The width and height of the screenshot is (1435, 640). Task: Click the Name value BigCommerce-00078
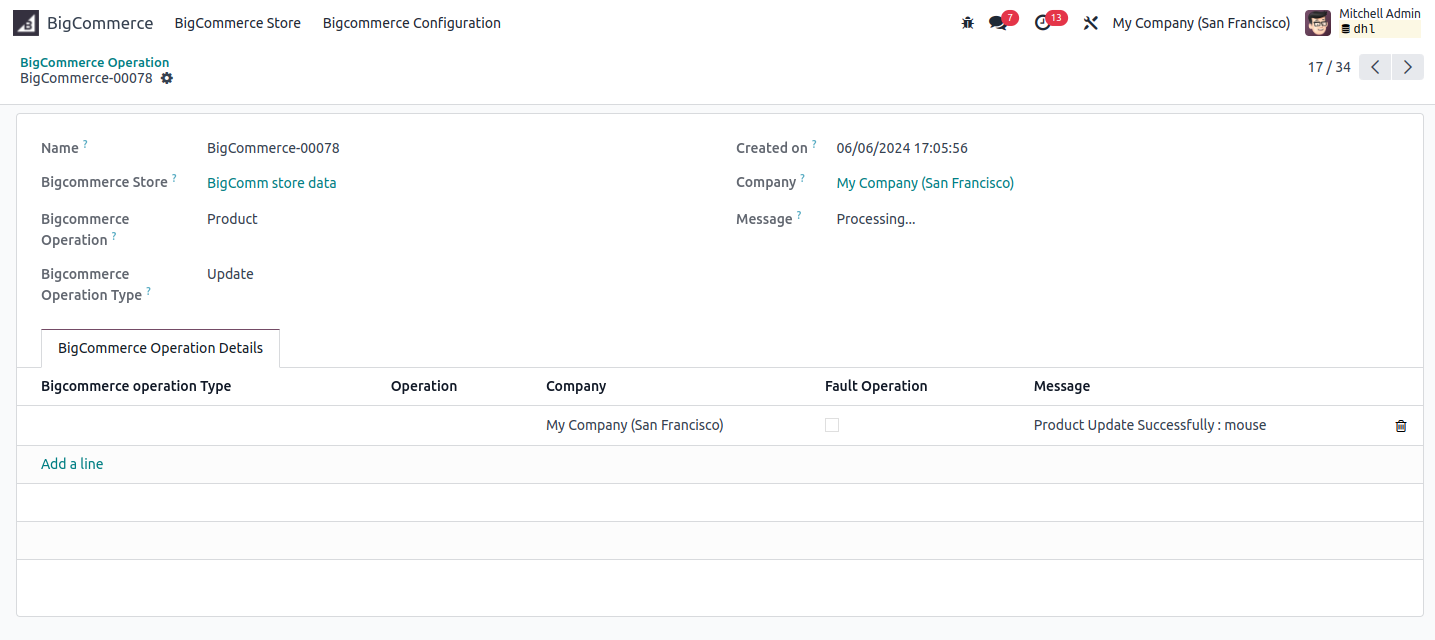point(273,148)
